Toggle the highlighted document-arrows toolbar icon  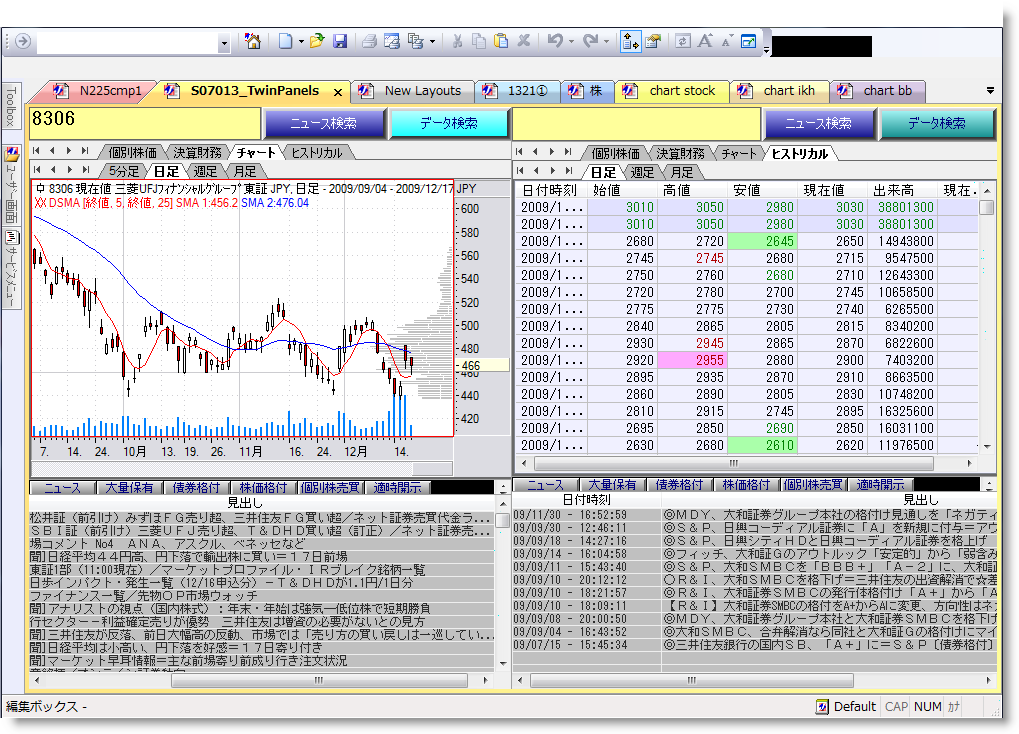pos(630,41)
